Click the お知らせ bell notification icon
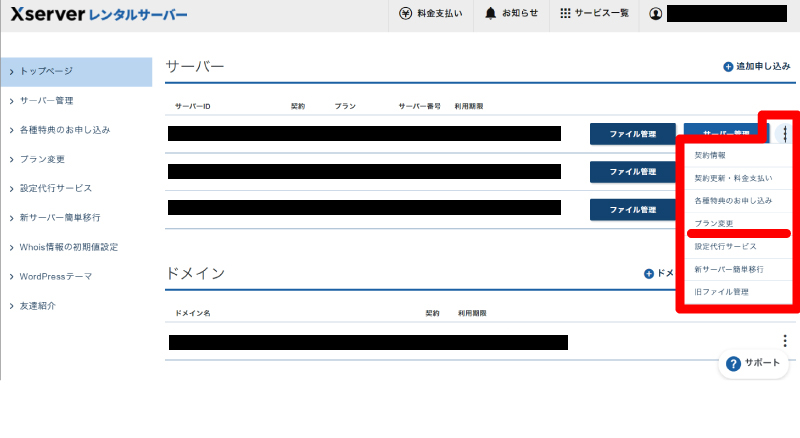Screen dimensions: 800x438 click(491, 15)
